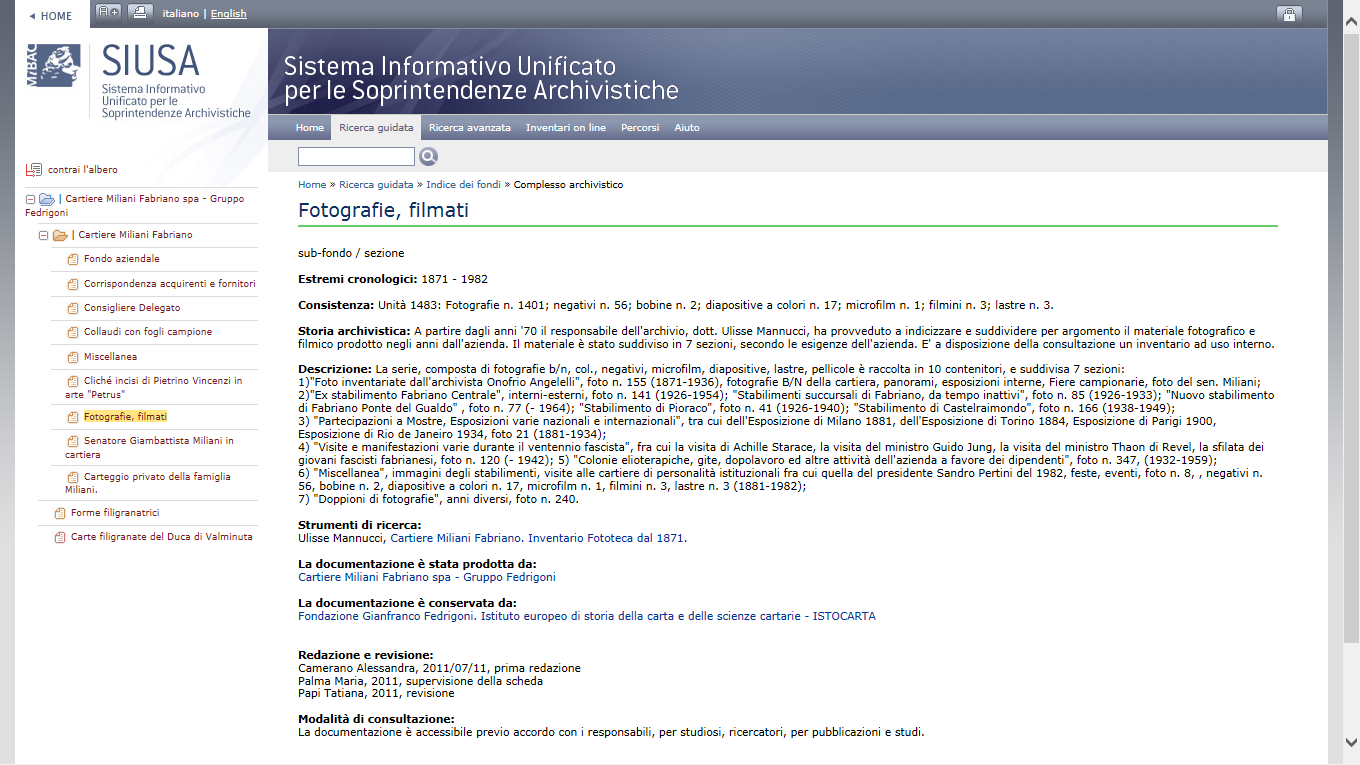Open the Aiuto help tab
This screenshot has height=765, width=1360.
click(x=687, y=128)
